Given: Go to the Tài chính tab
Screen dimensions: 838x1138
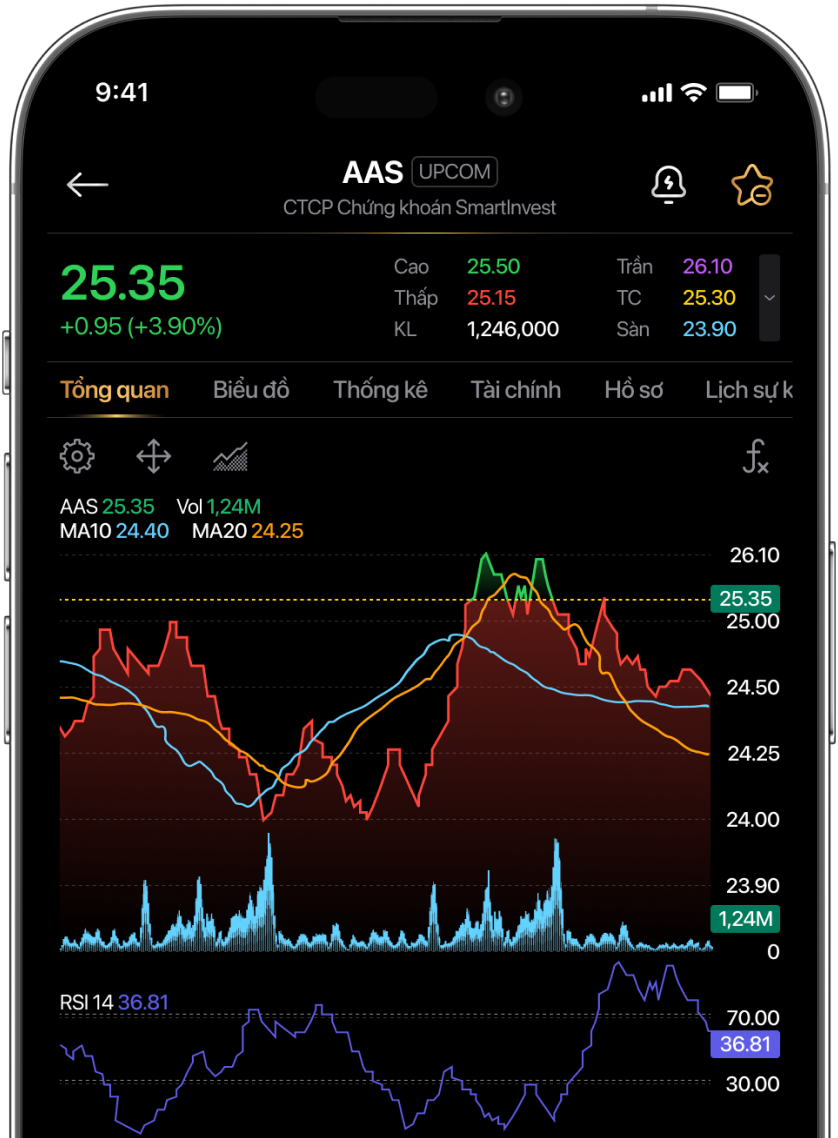Looking at the screenshot, I should (515, 390).
